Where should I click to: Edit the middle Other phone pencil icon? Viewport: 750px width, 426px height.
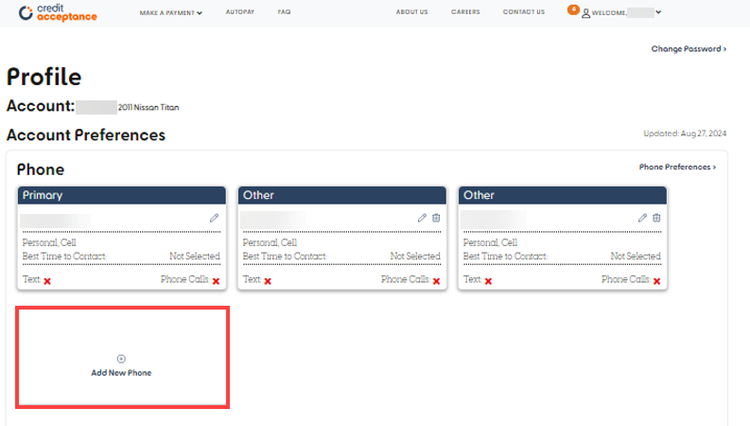tap(422, 218)
